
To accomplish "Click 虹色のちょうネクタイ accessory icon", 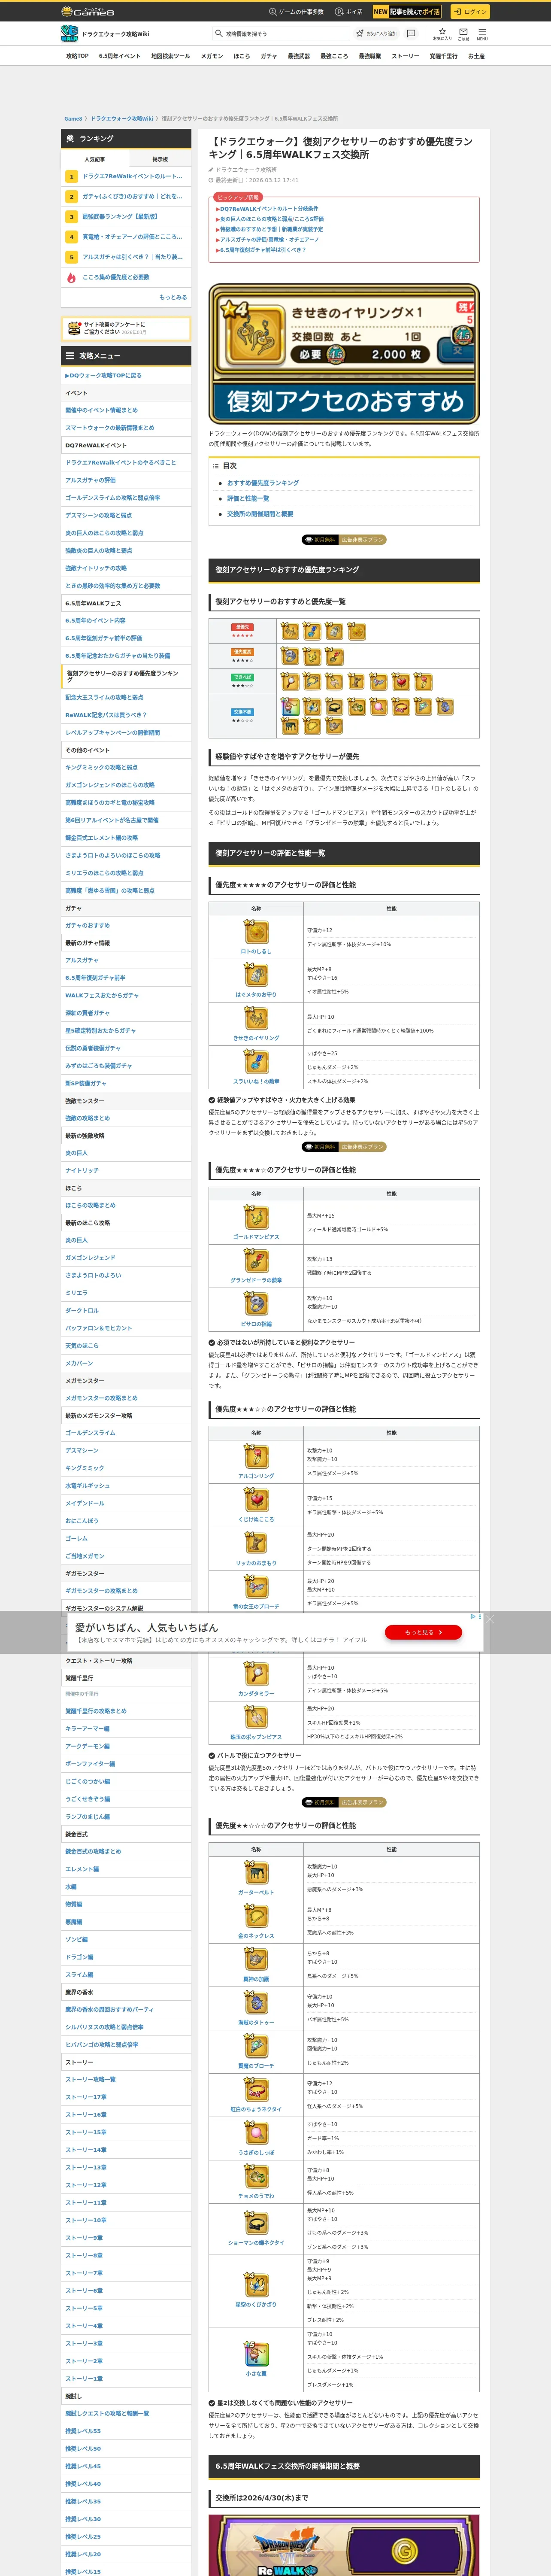I will tap(256, 2090).
